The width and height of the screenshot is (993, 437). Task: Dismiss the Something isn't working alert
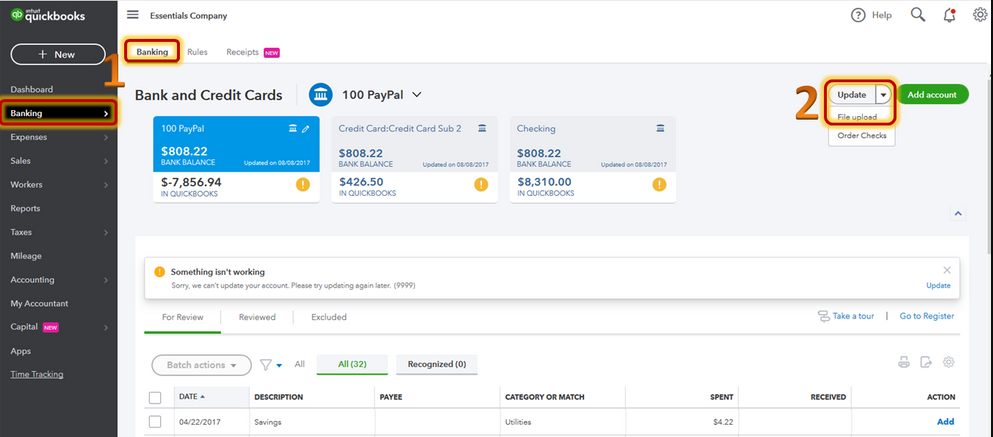[x=947, y=270]
